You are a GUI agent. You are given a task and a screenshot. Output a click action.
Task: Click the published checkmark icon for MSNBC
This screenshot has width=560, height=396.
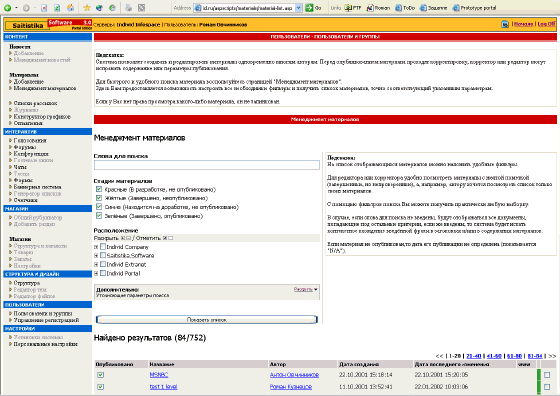pos(101,375)
